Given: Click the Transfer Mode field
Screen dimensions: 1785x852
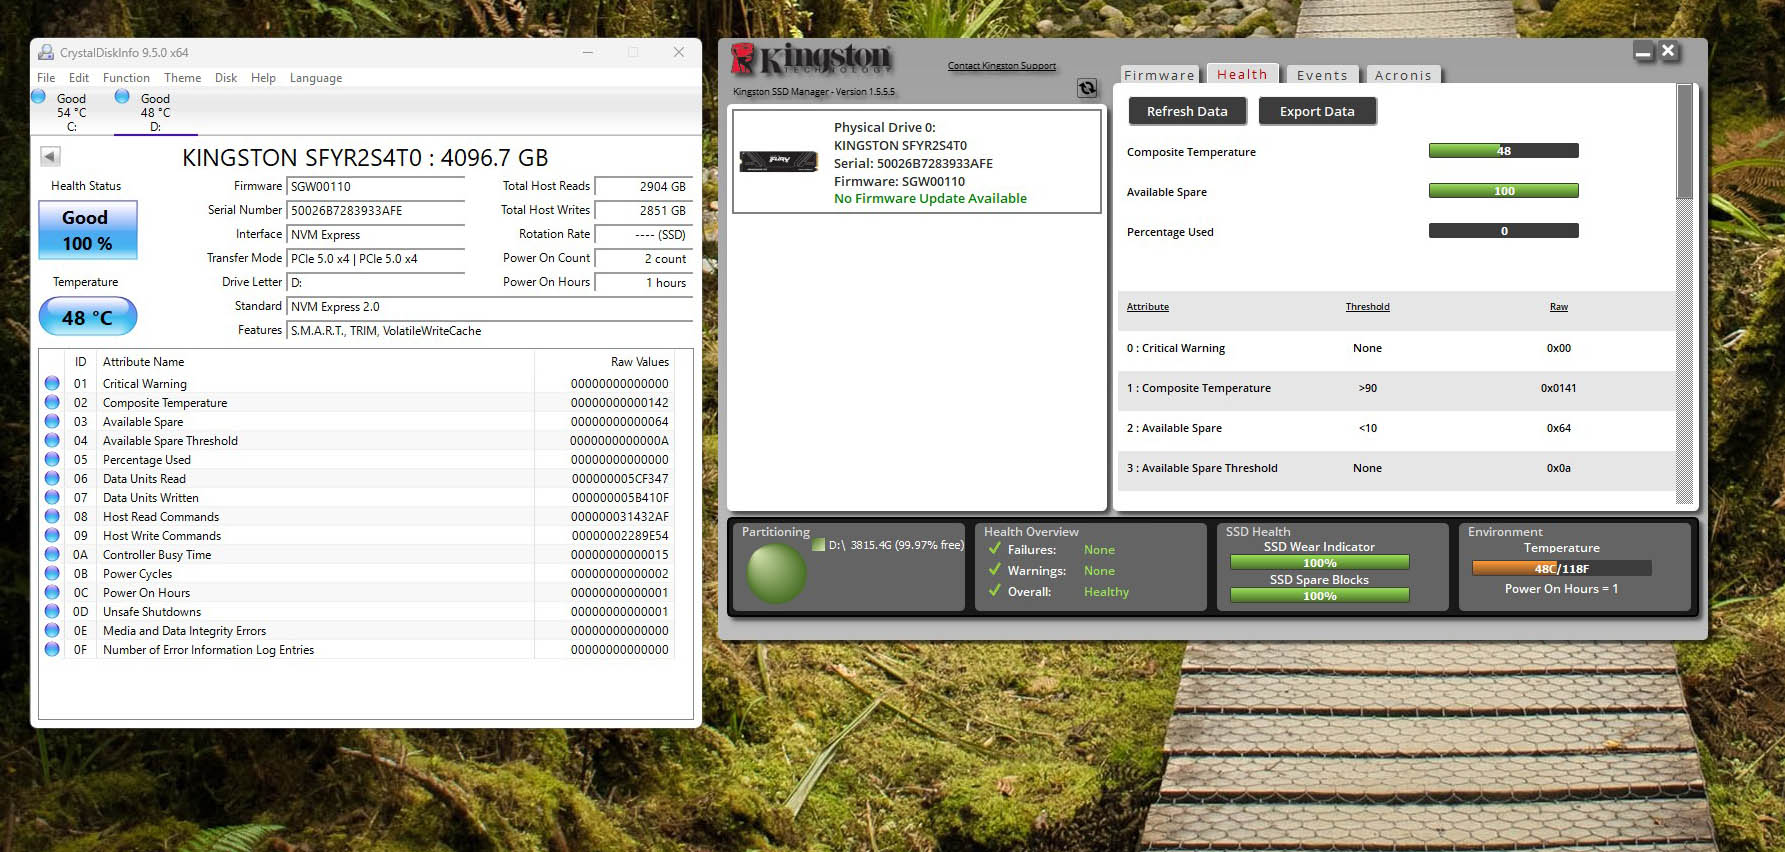Looking at the screenshot, I should [x=376, y=259].
